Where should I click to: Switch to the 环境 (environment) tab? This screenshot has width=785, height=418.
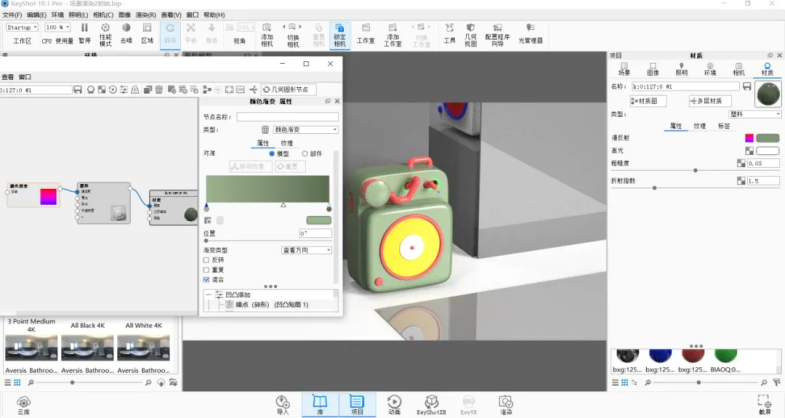pos(710,72)
